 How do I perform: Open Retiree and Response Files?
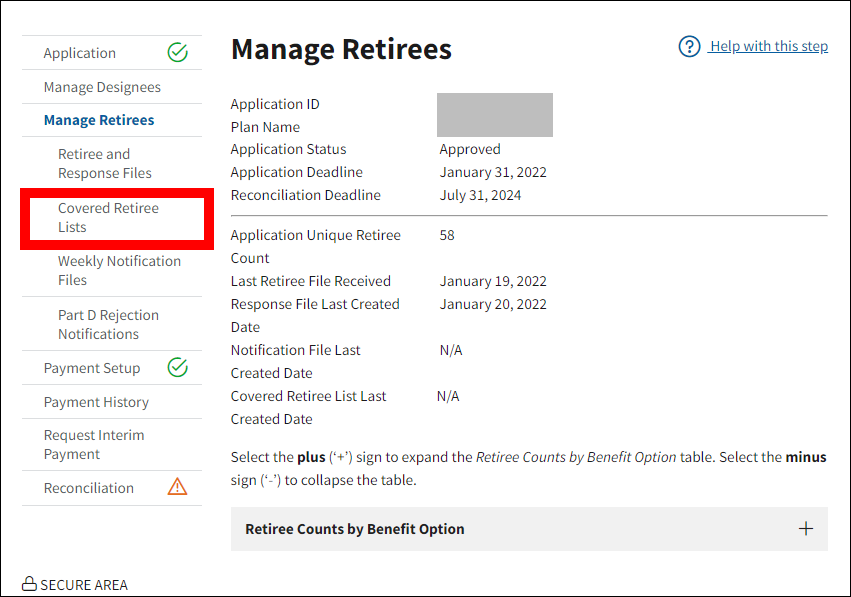104,163
